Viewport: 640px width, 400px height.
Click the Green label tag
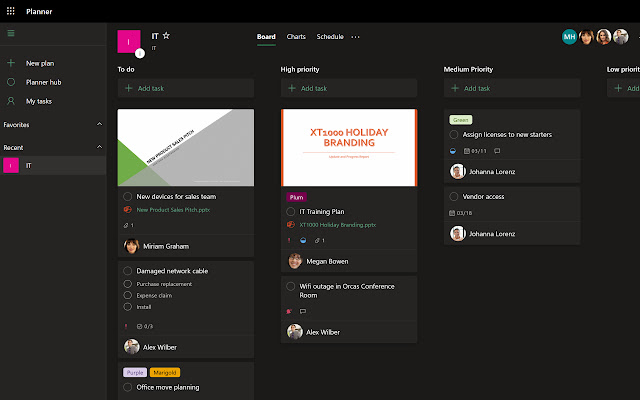(461, 120)
